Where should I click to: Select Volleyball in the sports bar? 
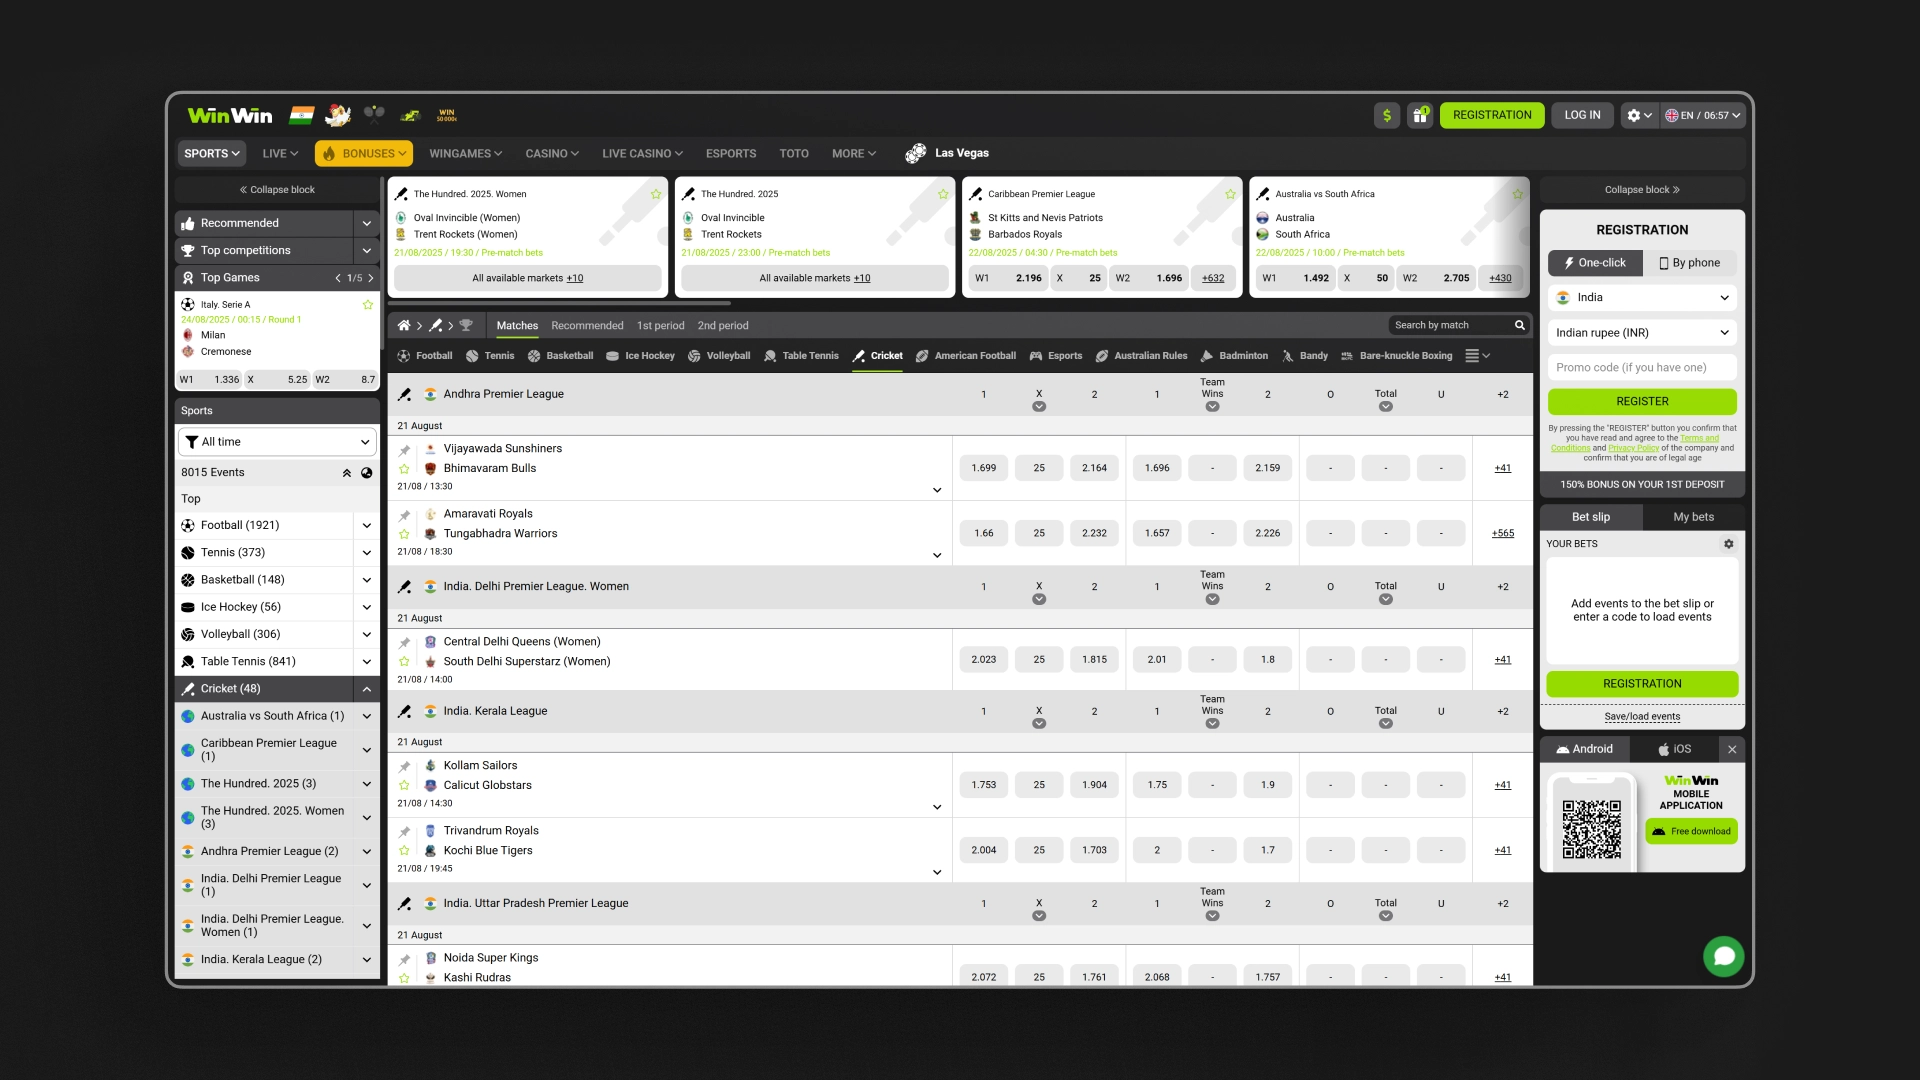click(719, 356)
